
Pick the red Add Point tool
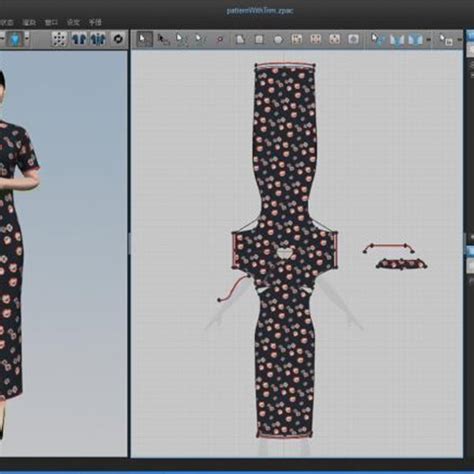(x=220, y=39)
